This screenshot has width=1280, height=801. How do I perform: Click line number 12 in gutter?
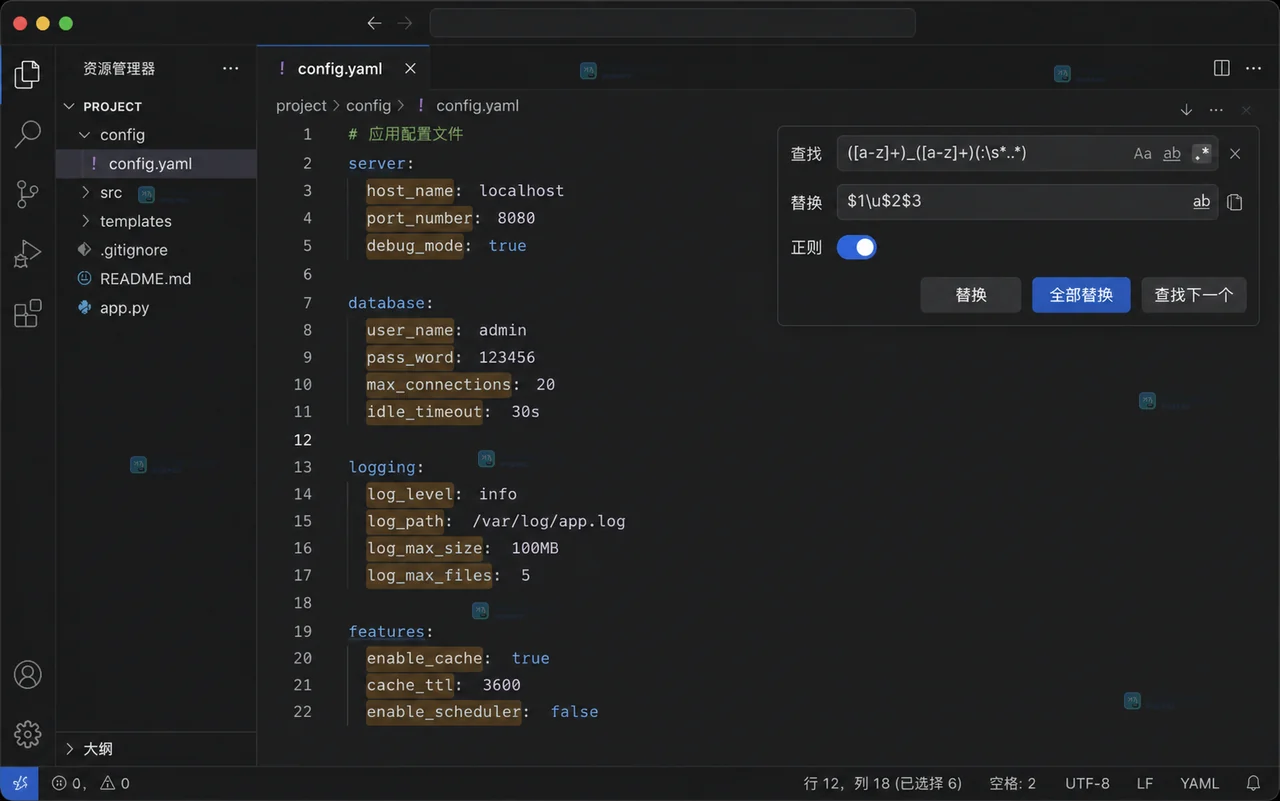coord(303,440)
